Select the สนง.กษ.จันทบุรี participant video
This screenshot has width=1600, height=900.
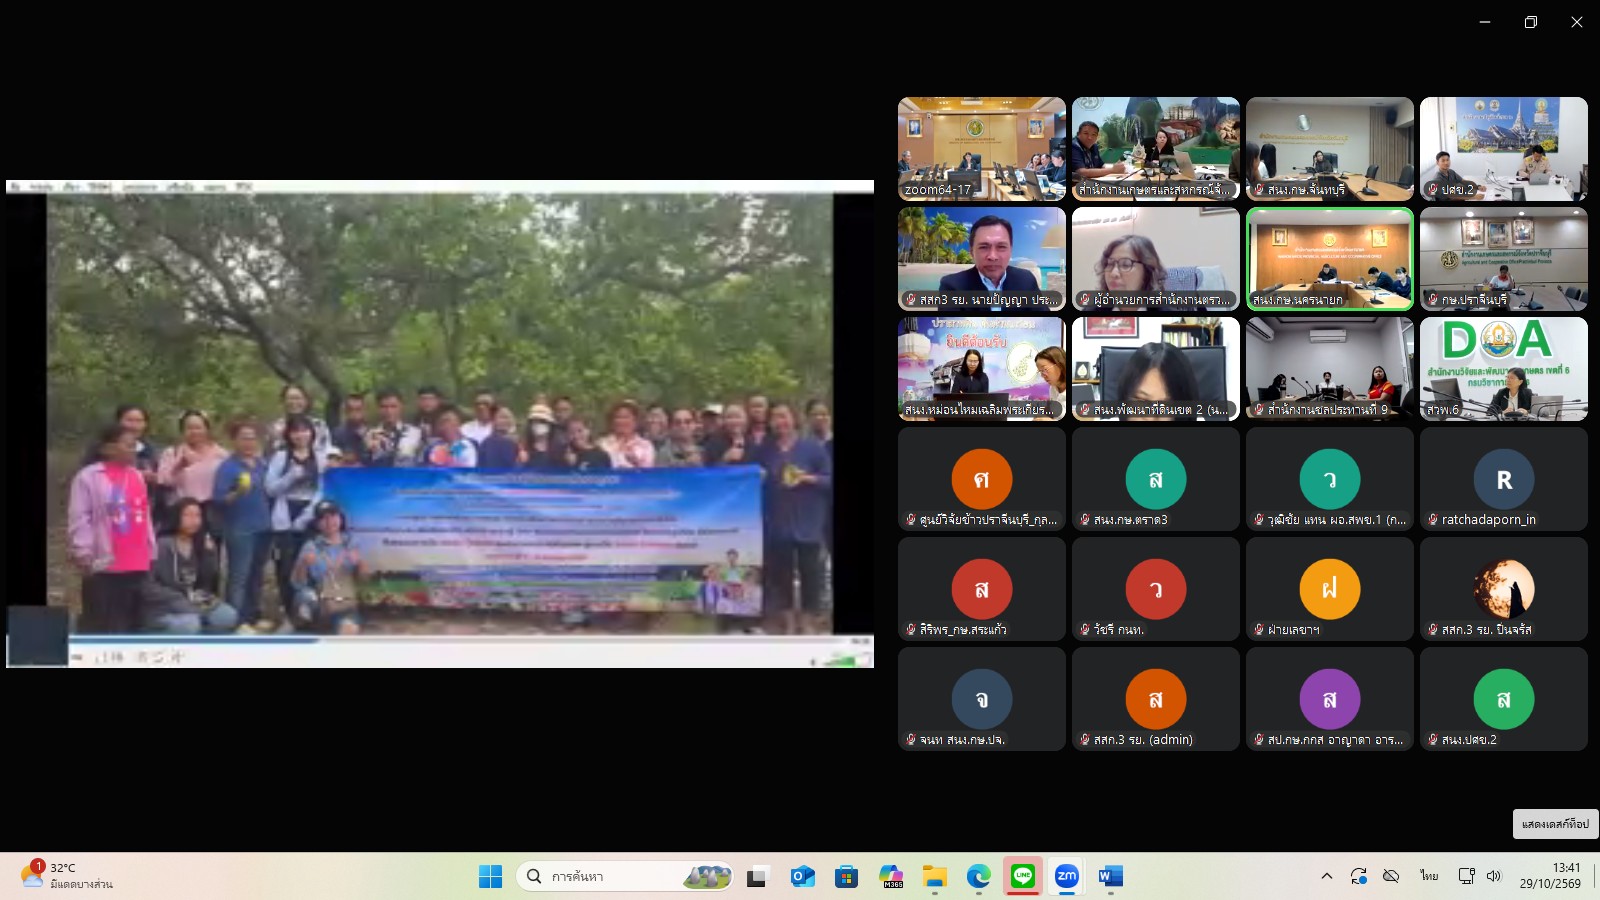pyautogui.click(x=1330, y=149)
